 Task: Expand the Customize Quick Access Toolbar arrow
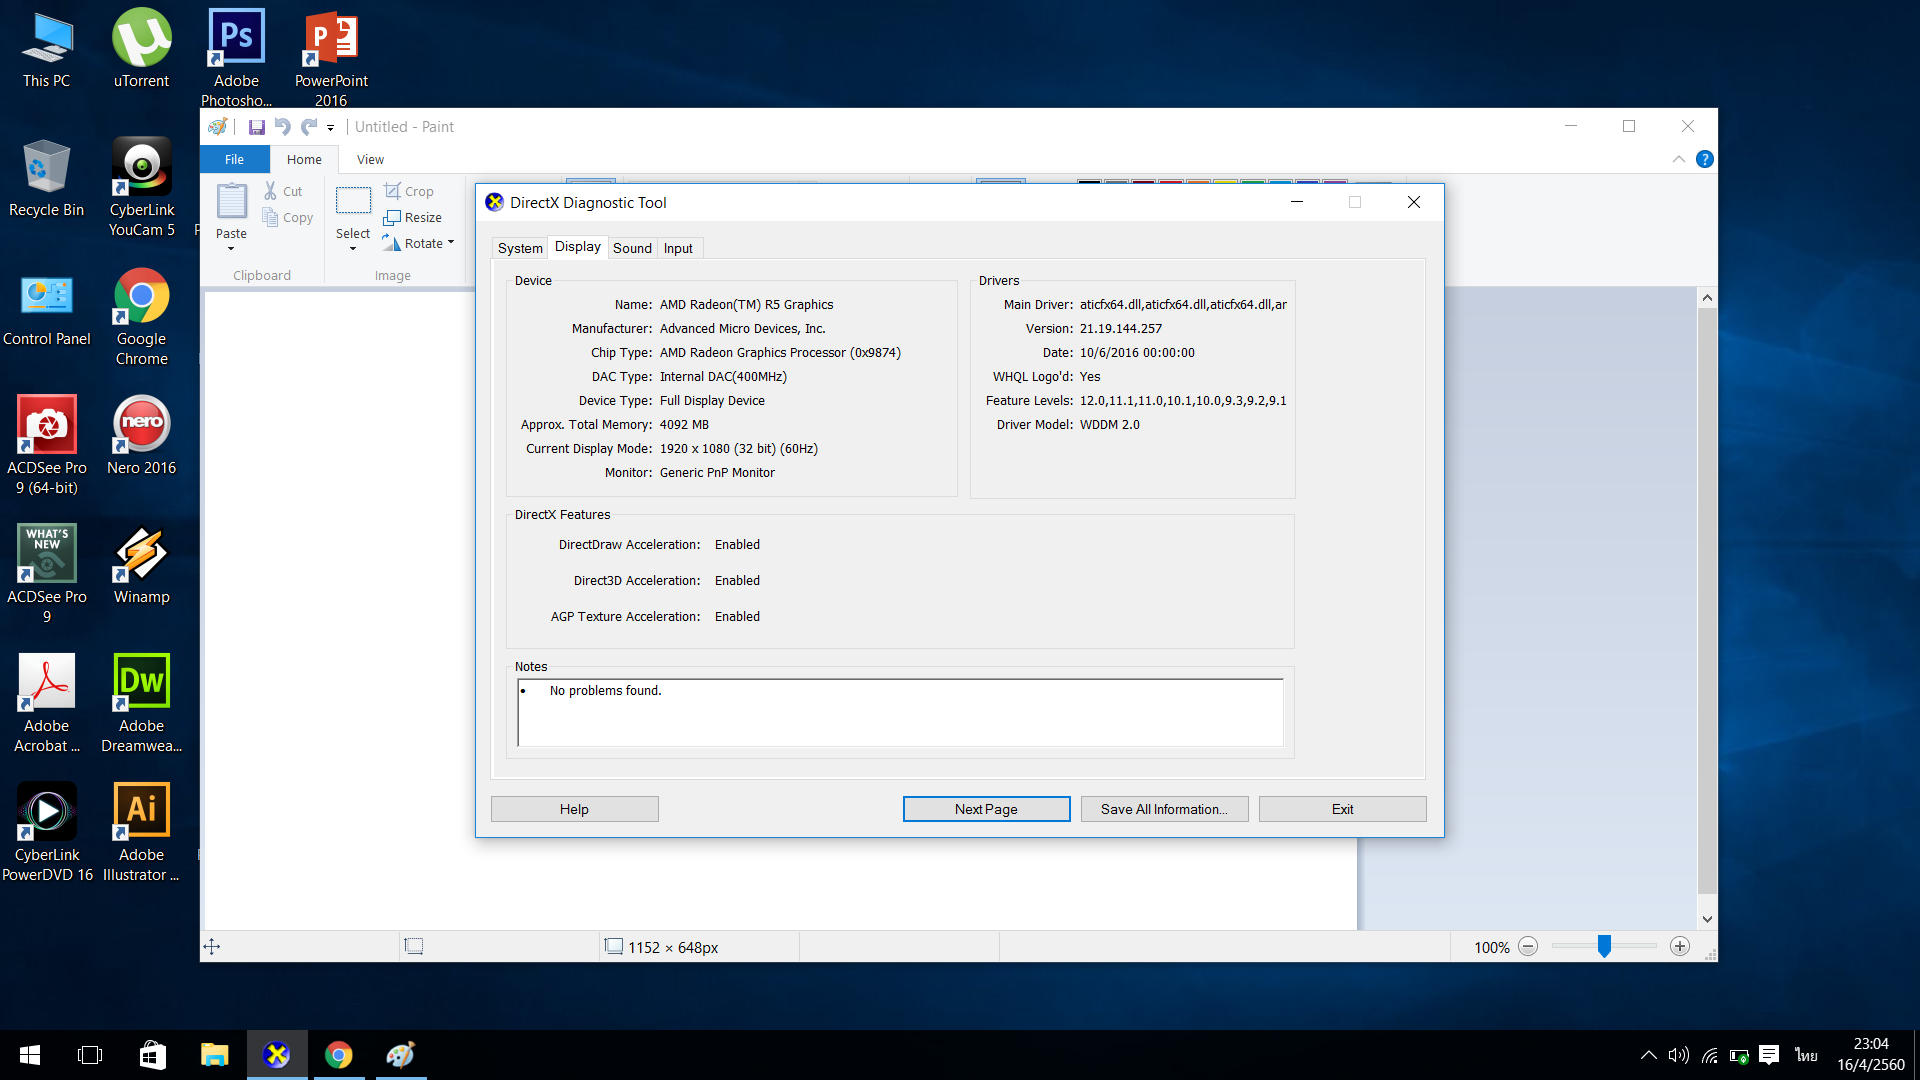click(x=330, y=128)
